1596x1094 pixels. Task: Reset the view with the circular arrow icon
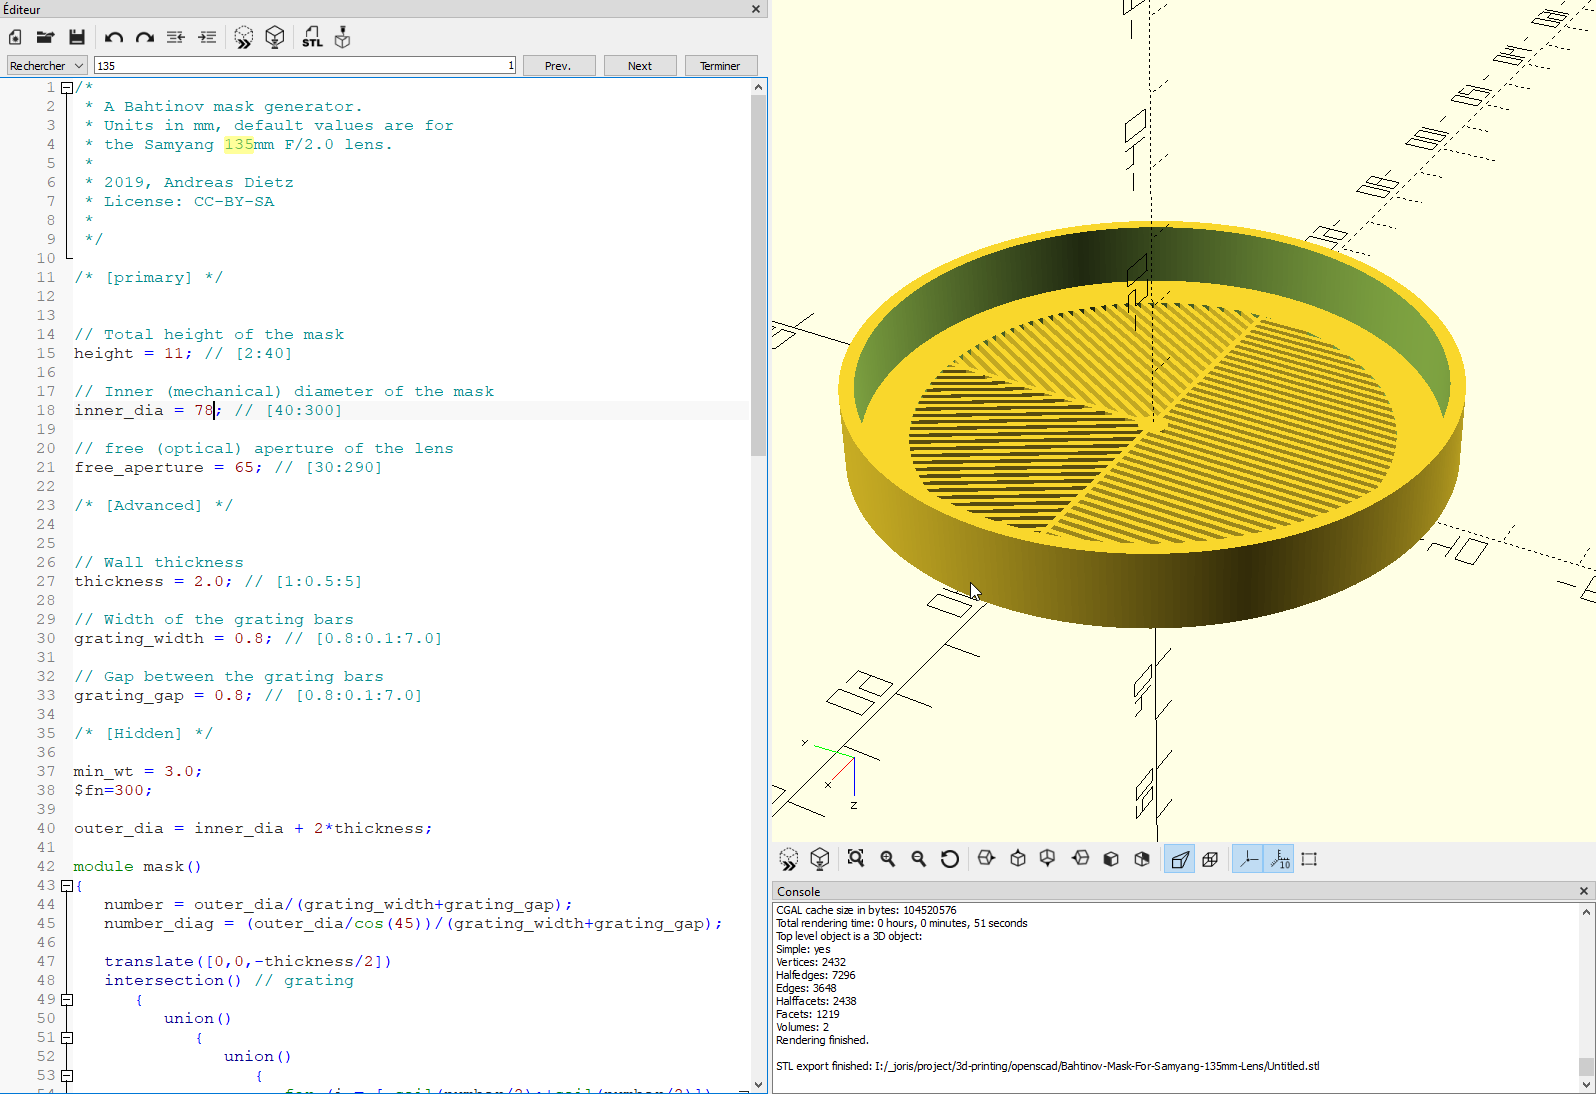[x=950, y=859]
